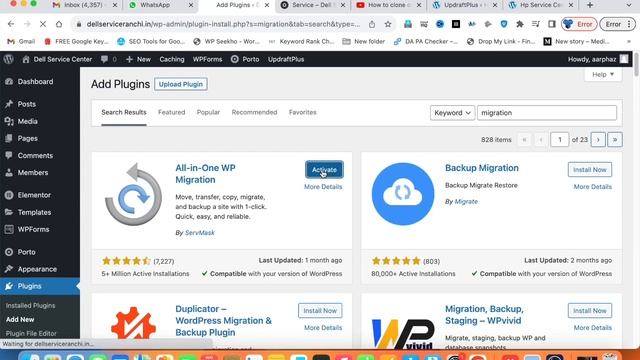The width and height of the screenshot is (640, 360).
Task: Open Posts in the sidebar
Action: click(x=27, y=104)
